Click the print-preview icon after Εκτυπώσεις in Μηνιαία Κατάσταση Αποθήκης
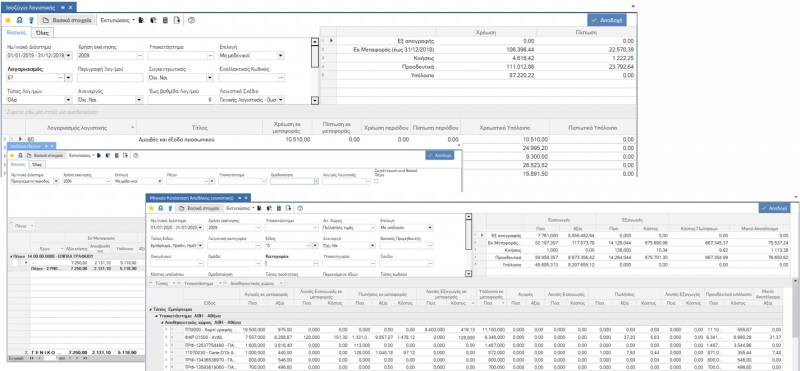Viewport: 800px width, 371px height. click(x=260, y=208)
